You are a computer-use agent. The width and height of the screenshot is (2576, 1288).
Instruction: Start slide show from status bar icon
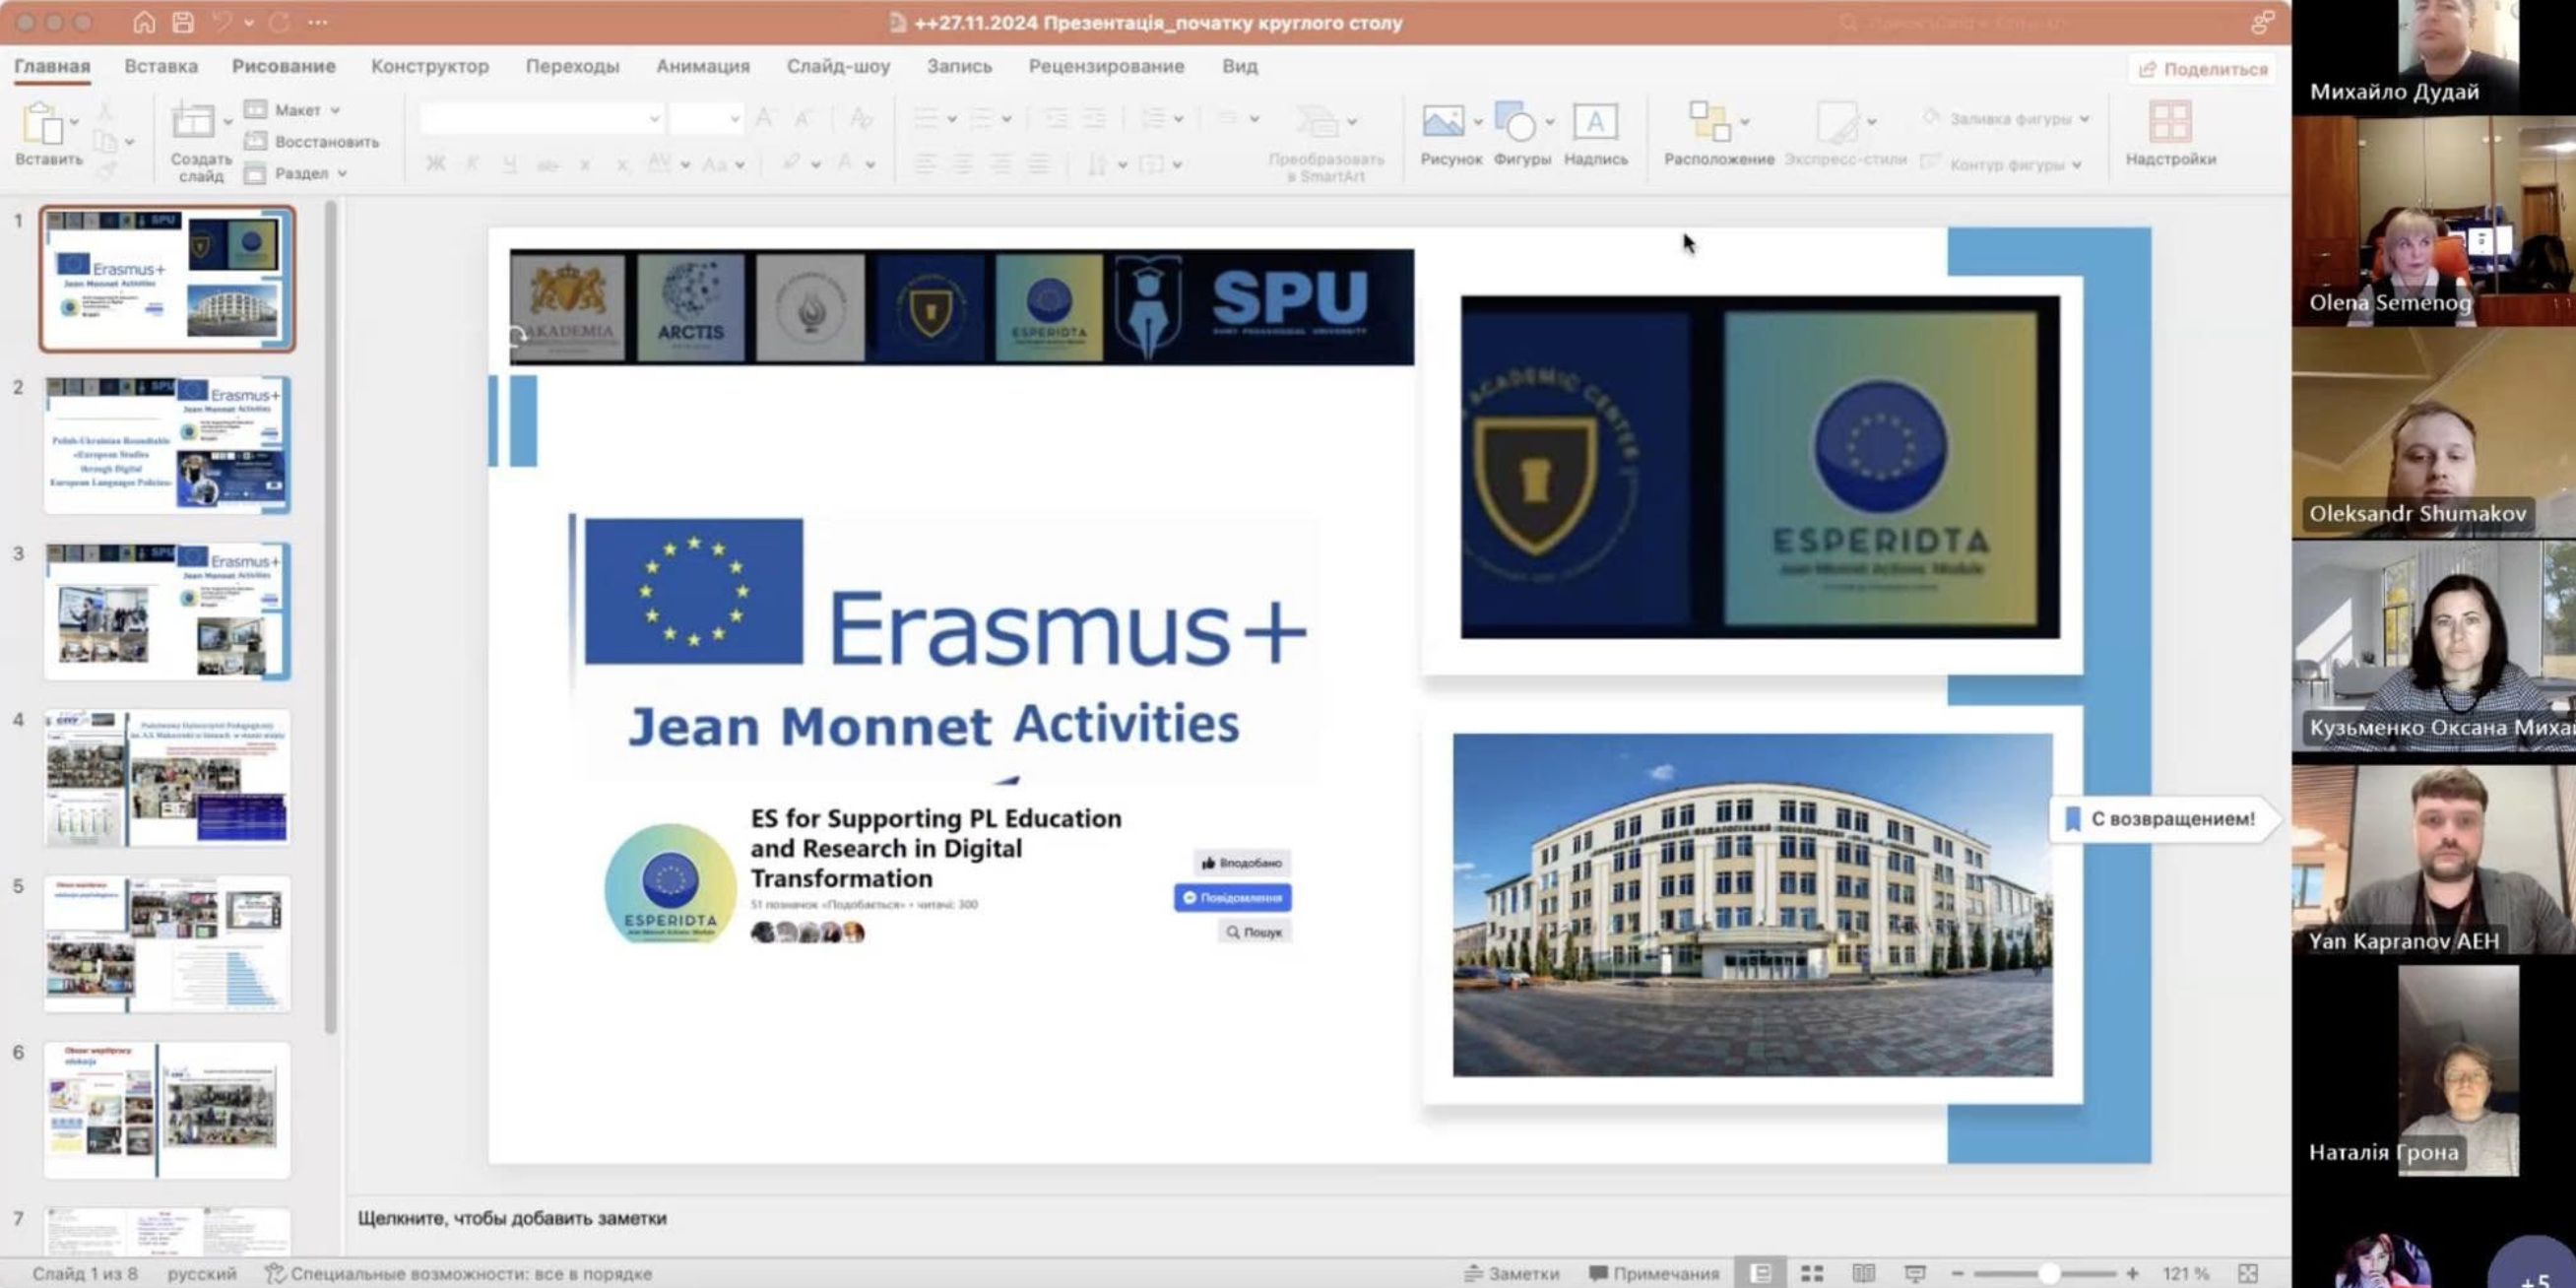point(1915,1273)
